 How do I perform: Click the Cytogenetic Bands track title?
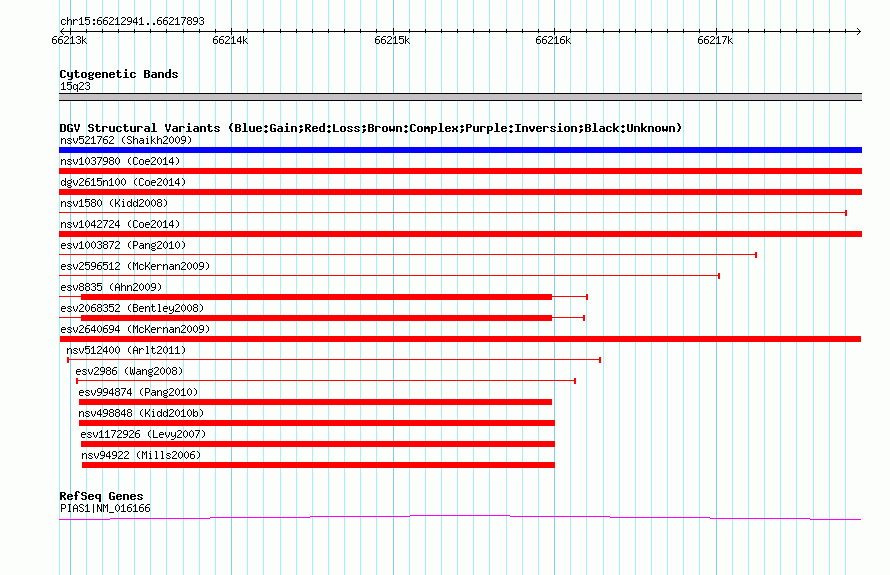point(119,74)
